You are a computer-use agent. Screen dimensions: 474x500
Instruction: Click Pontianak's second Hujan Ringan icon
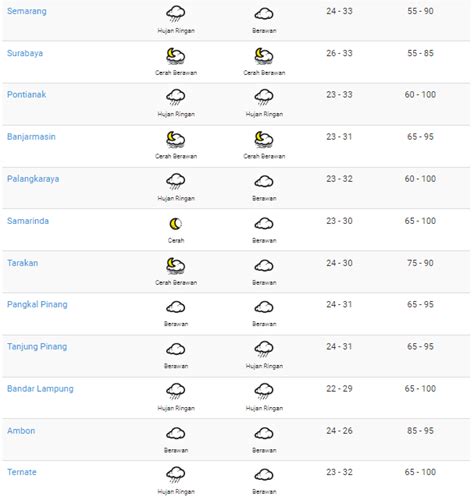click(264, 97)
